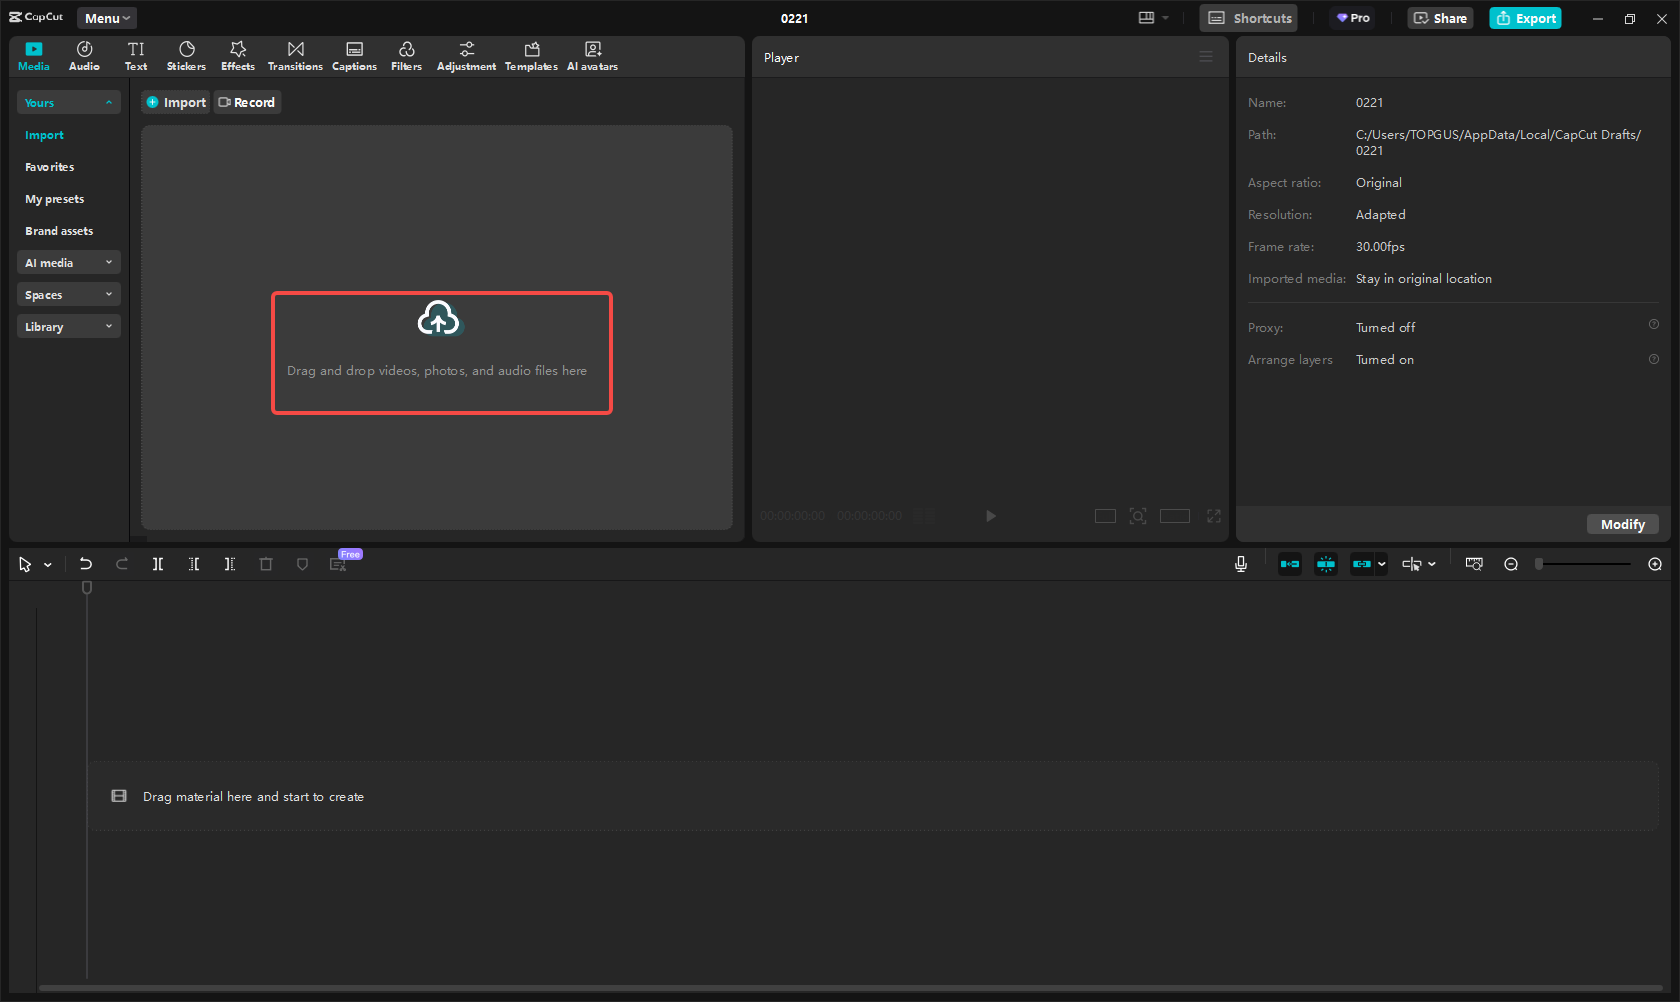Click the Marker shield icon
This screenshot has height=1002, width=1680.
[302, 564]
